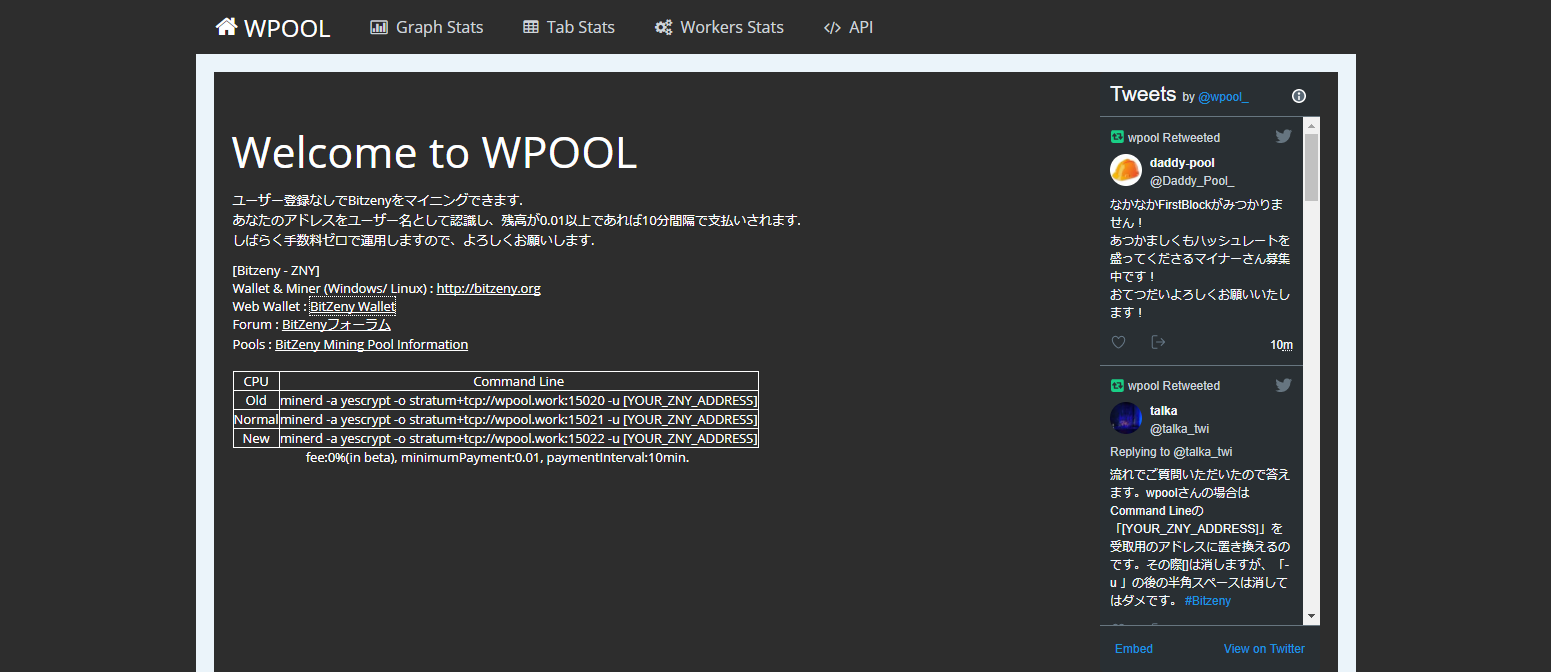Select the New CPU command line cell

518,438
